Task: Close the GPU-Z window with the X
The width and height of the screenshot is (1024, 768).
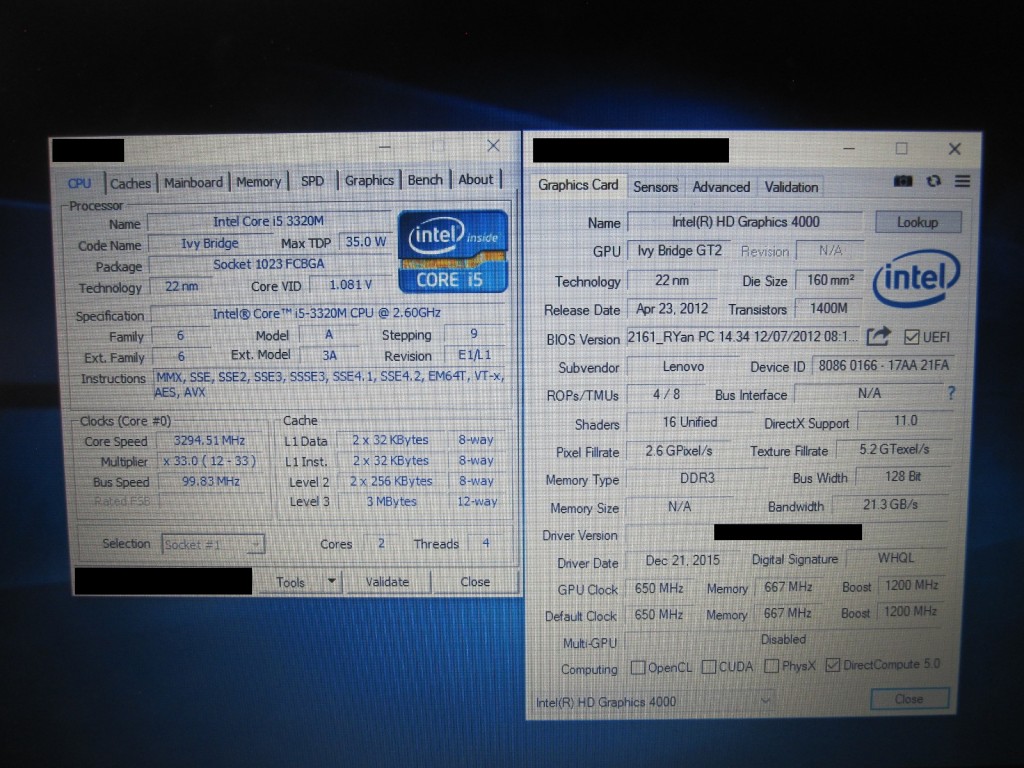Action: [x=954, y=149]
